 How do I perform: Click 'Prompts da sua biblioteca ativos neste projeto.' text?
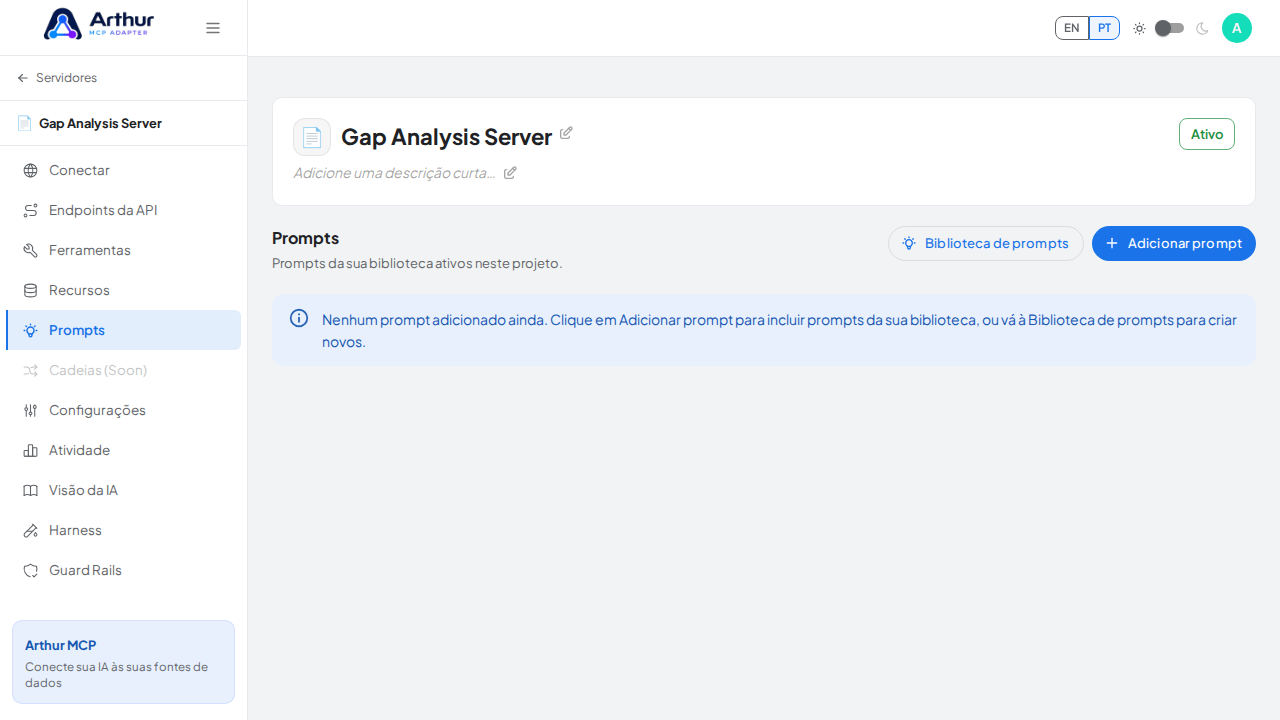click(417, 263)
